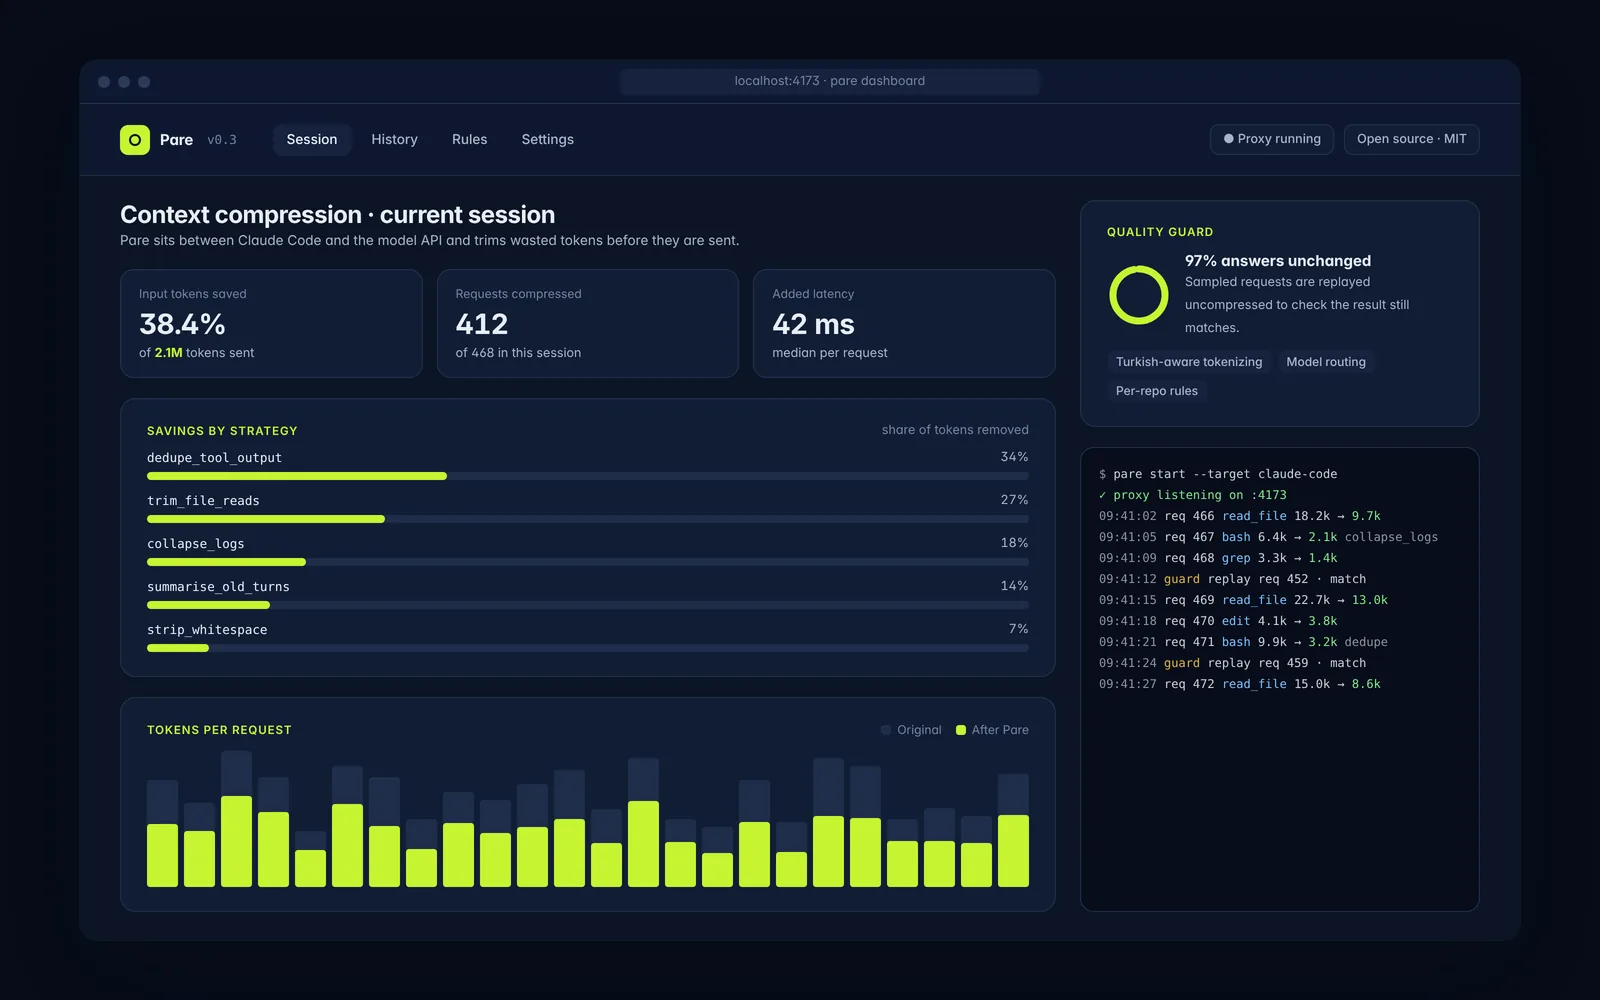Click the Pare logo icon
The width and height of the screenshot is (1600, 1000).
pyautogui.click(x=135, y=140)
